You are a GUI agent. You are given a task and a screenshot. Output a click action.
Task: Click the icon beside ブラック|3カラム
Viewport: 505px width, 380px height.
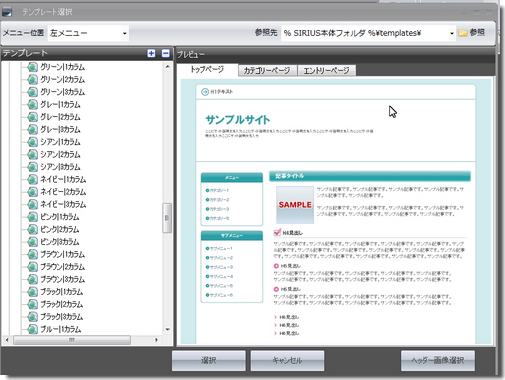(32, 317)
